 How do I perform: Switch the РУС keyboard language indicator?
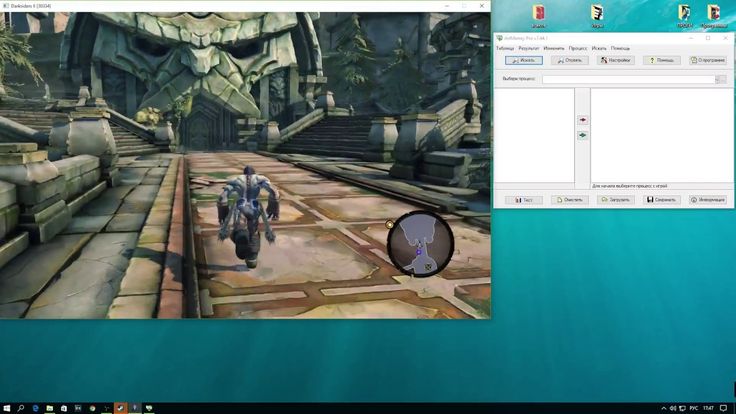point(694,408)
